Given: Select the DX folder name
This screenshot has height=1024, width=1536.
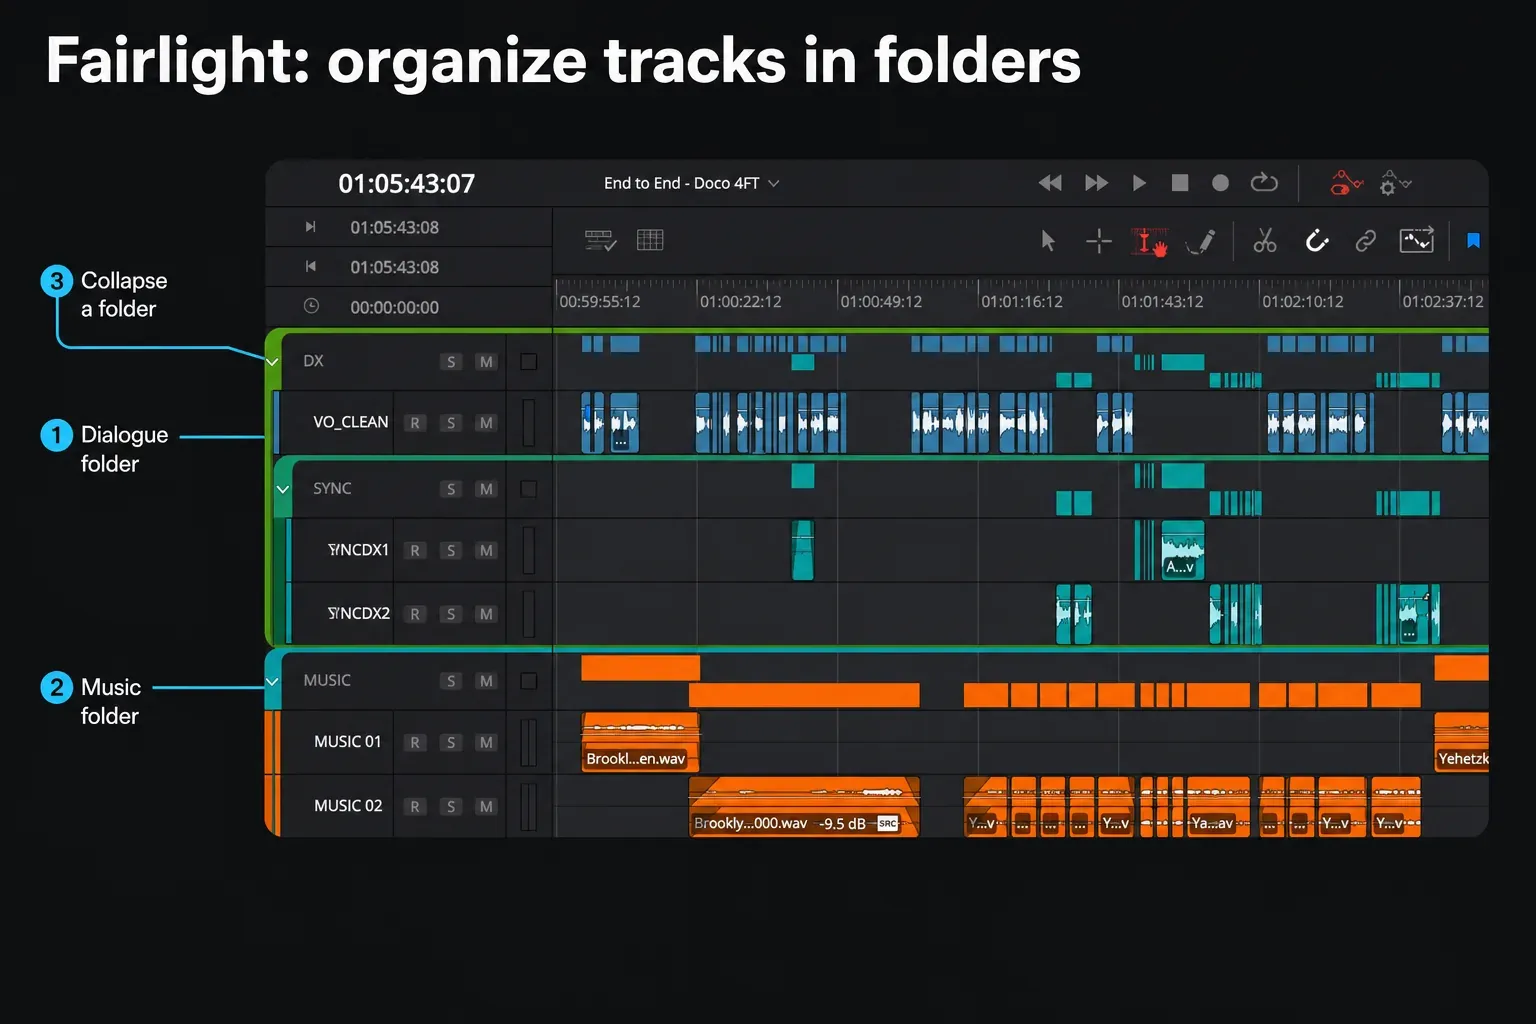Looking at the screenshot, I should click(313, 361).
